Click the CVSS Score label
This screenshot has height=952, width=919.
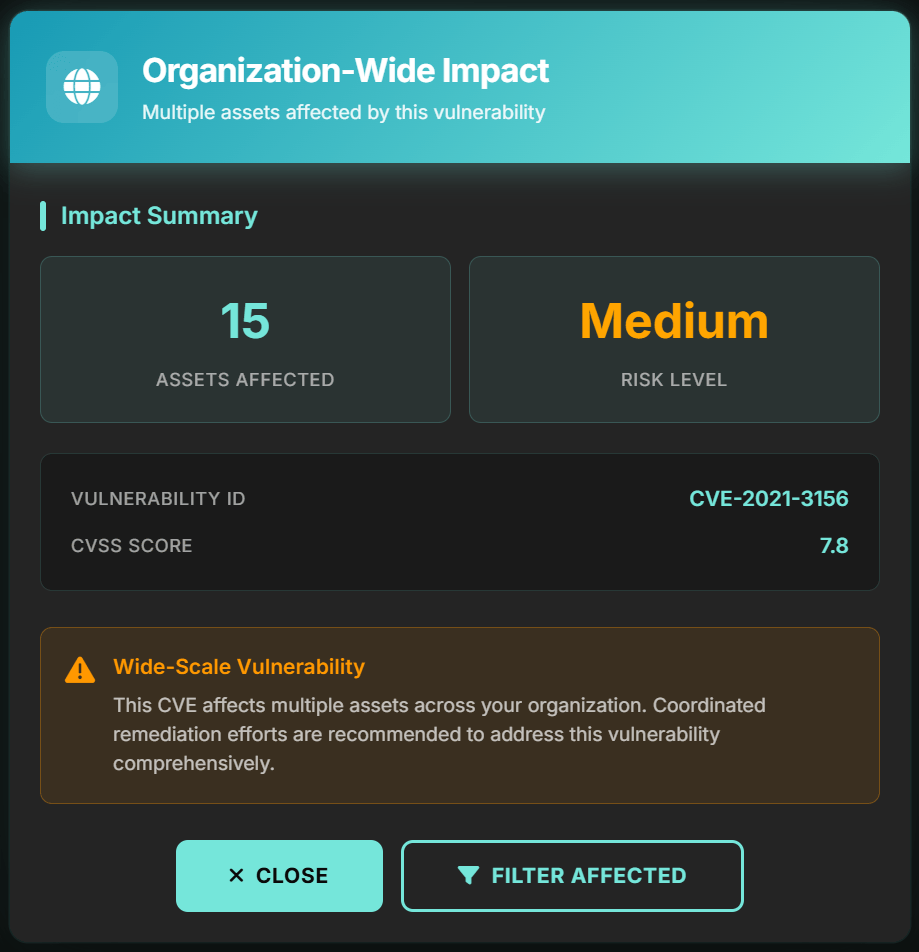pyautogui.click(x=132, y=545)
